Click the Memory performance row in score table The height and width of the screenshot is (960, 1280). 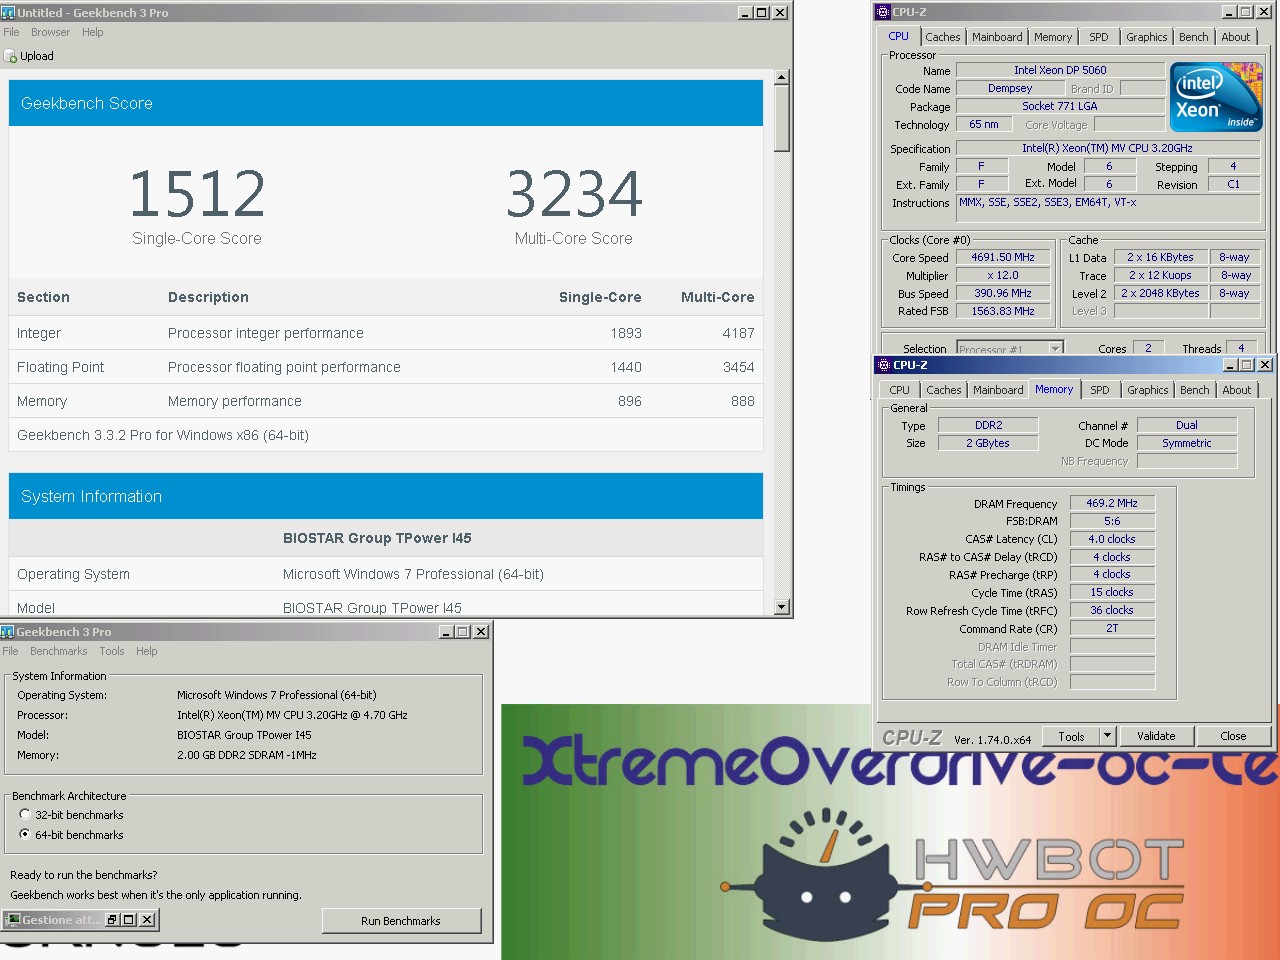pos(386,401)
